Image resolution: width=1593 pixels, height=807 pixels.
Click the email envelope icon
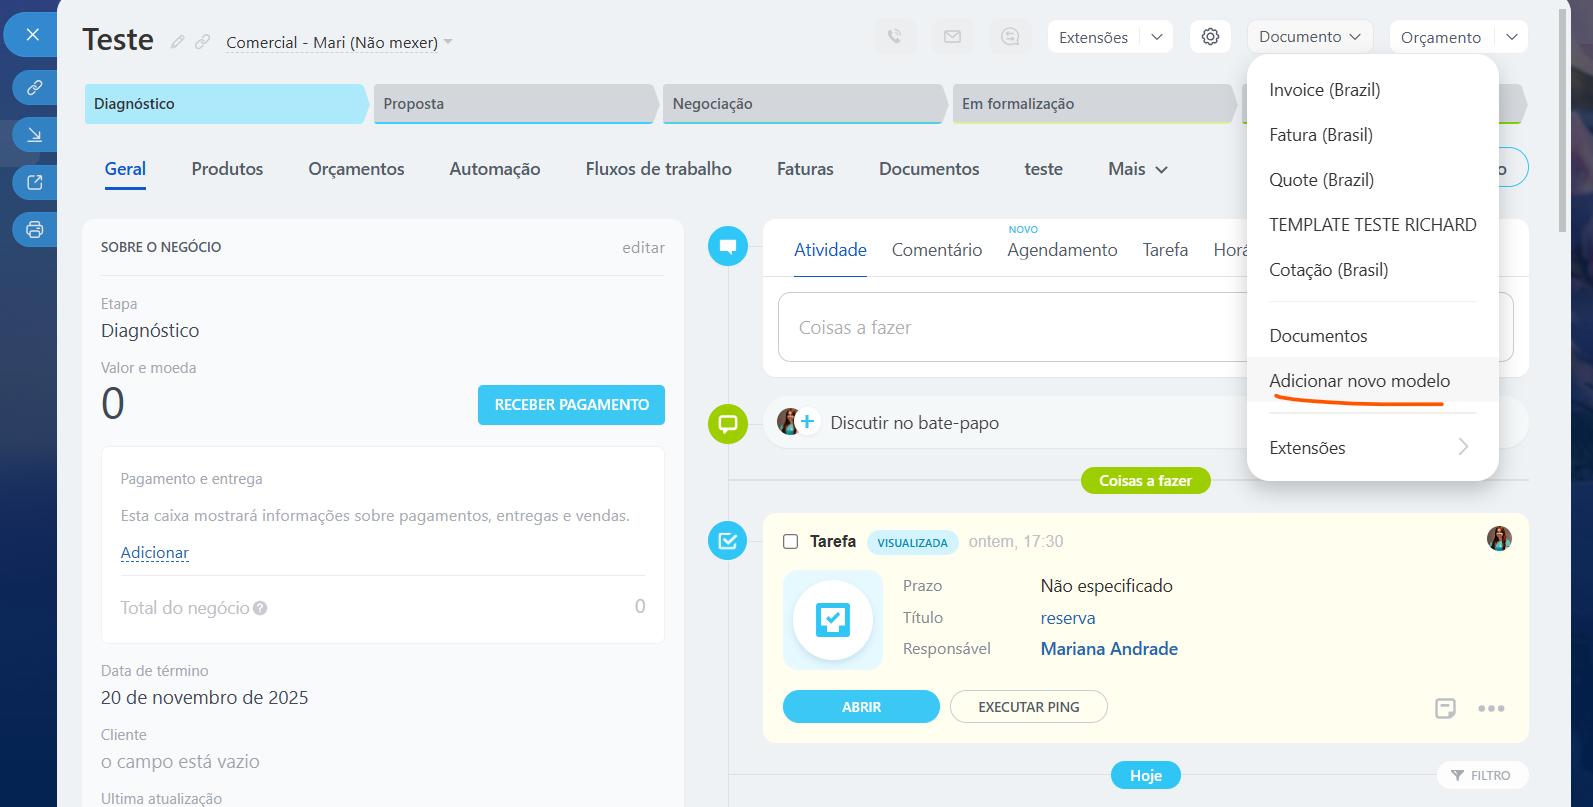click(952, 37)
